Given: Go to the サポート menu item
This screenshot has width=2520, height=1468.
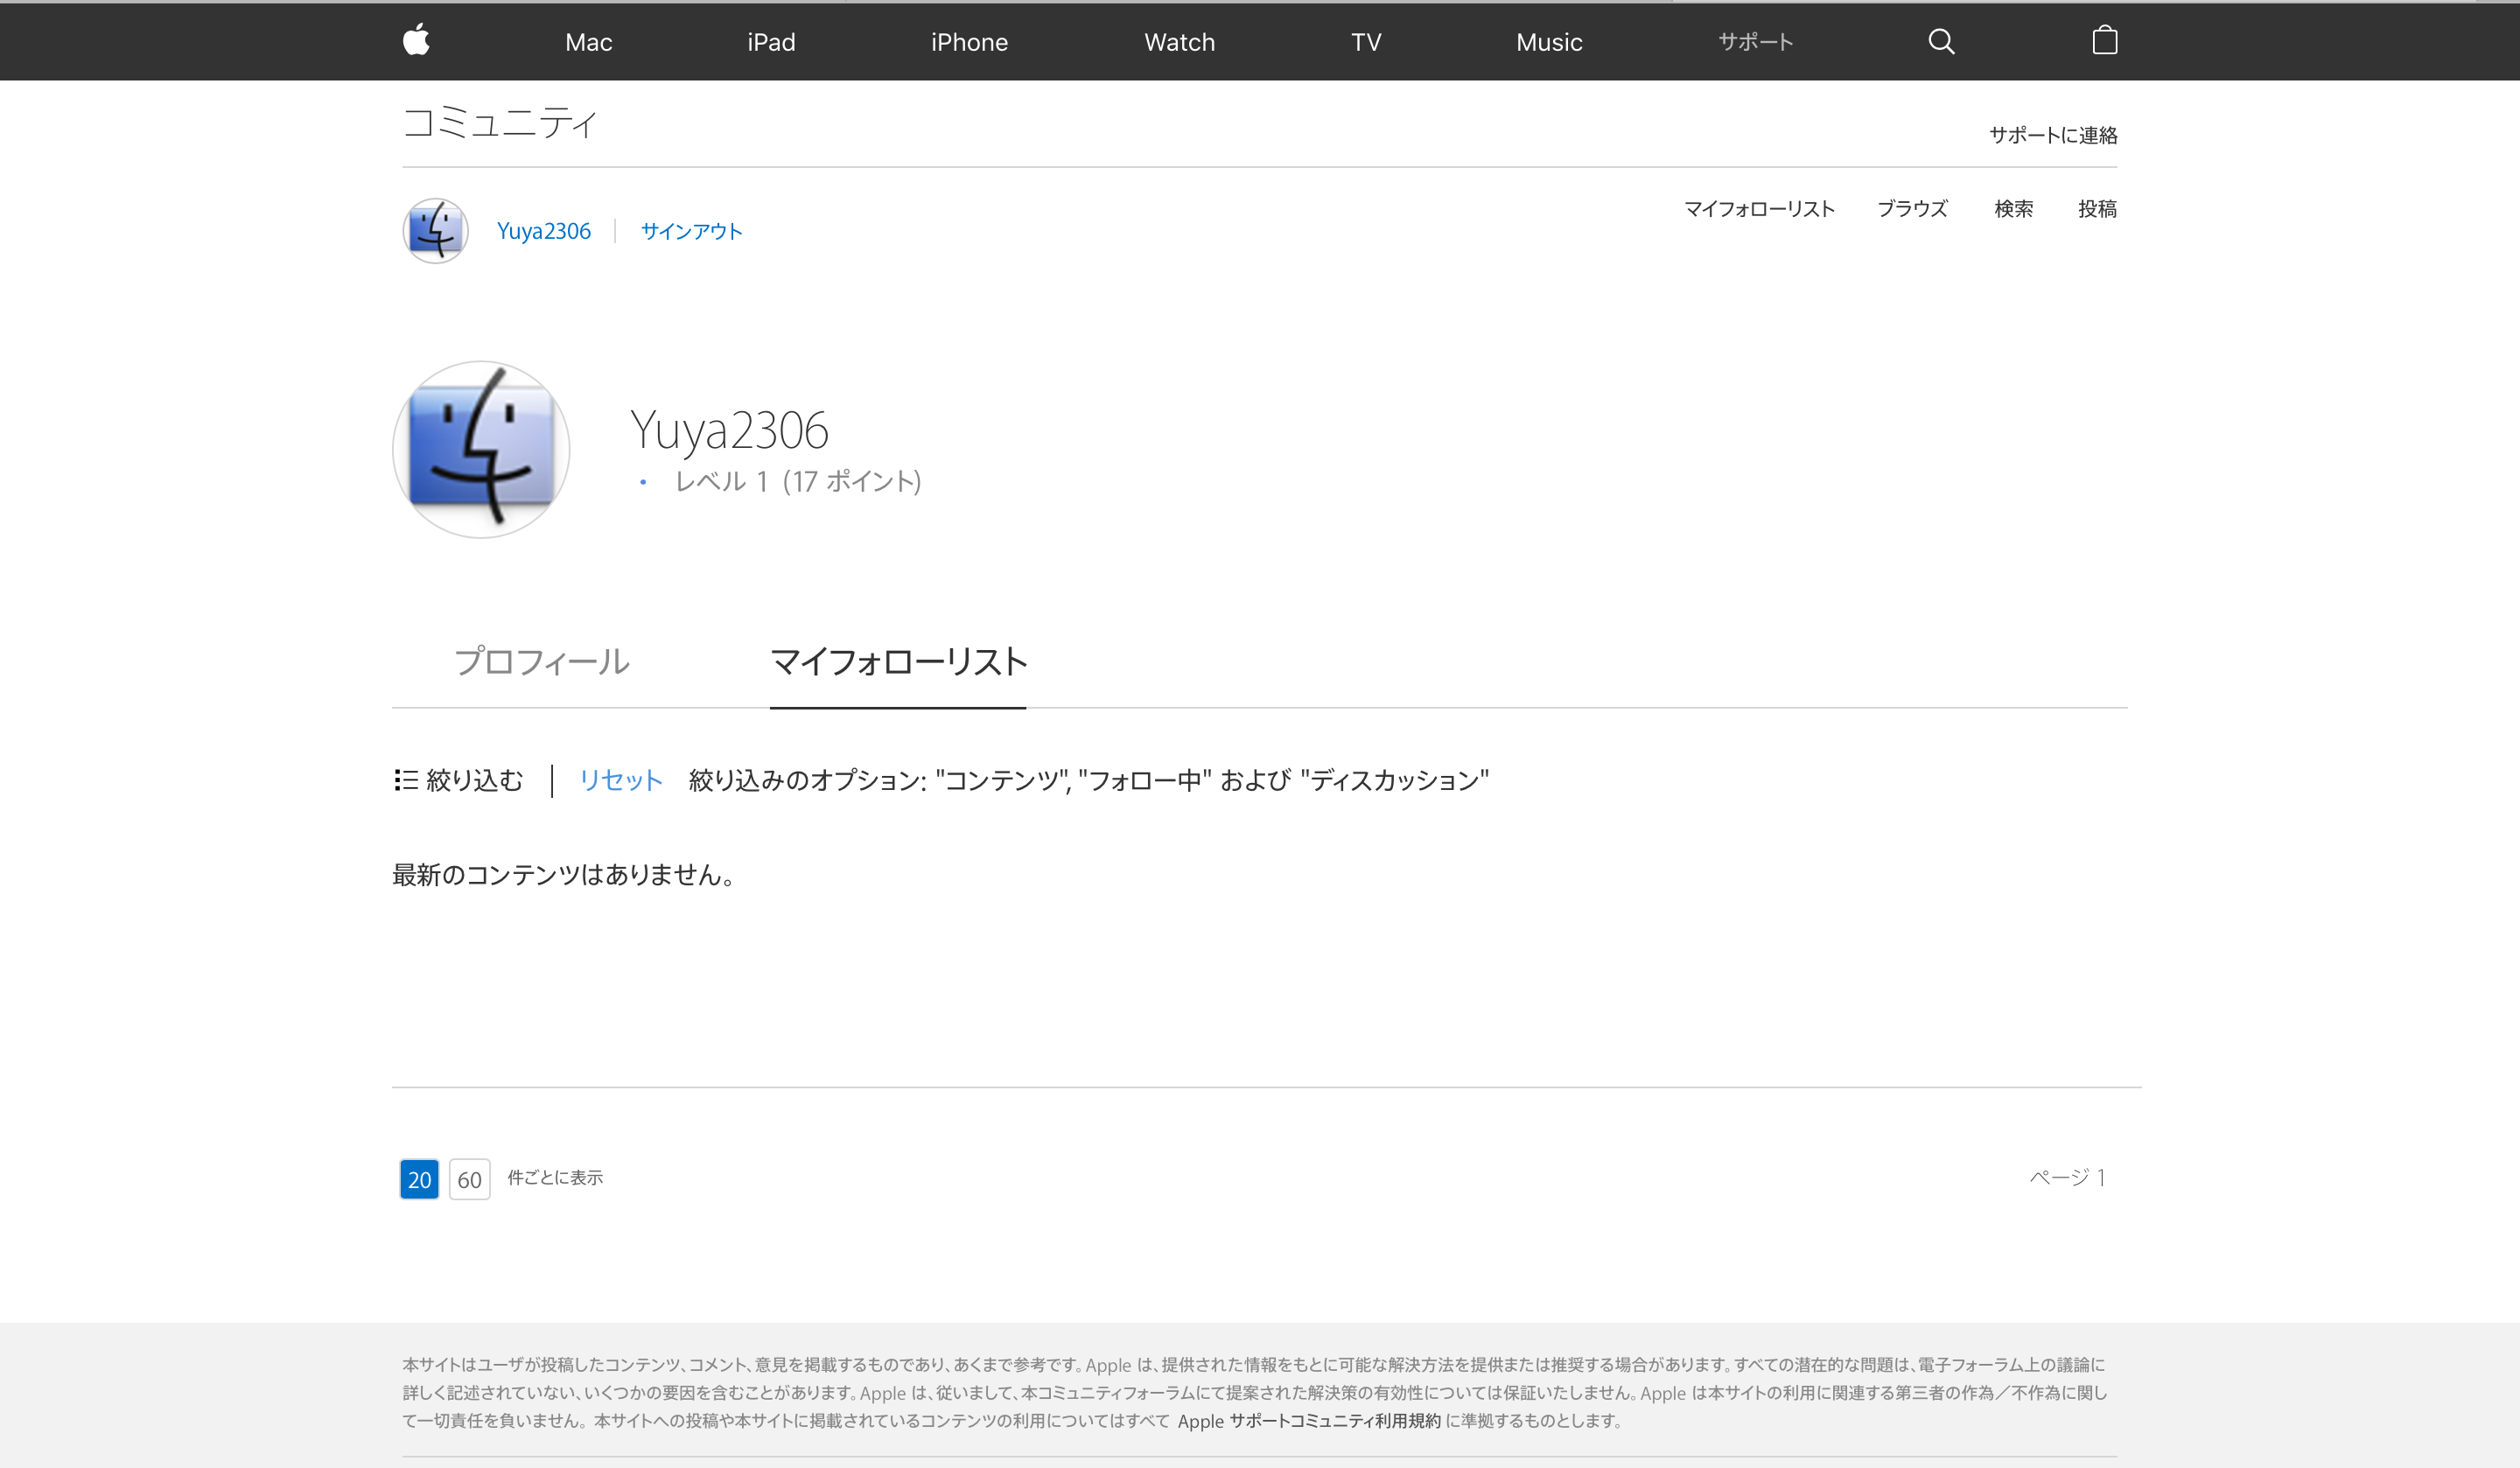Looking at the screenshot, I should tap(1755, 42).
